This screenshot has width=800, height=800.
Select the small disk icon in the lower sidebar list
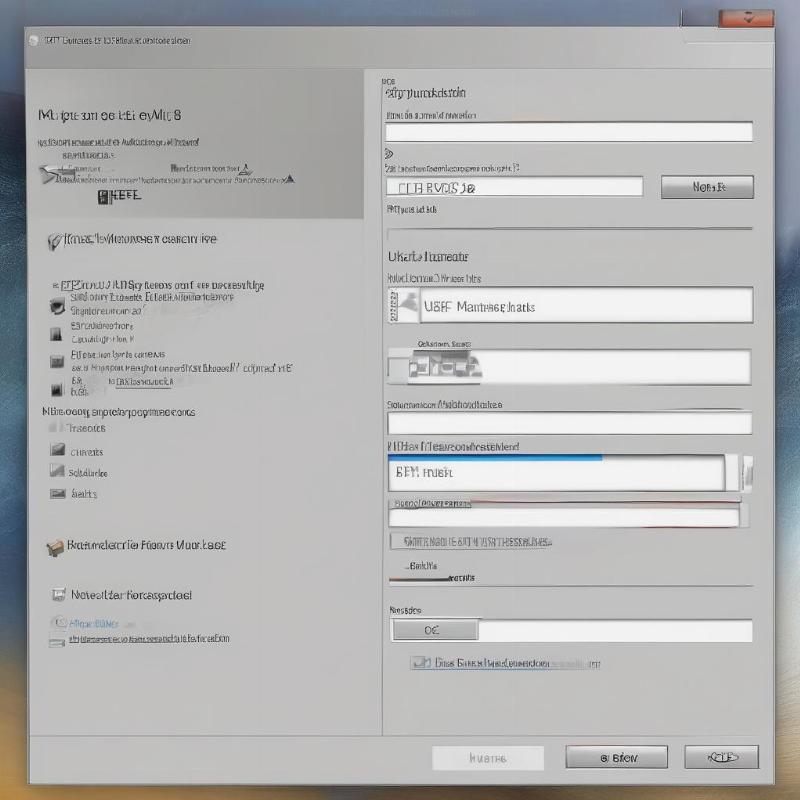tap(55, 491)
